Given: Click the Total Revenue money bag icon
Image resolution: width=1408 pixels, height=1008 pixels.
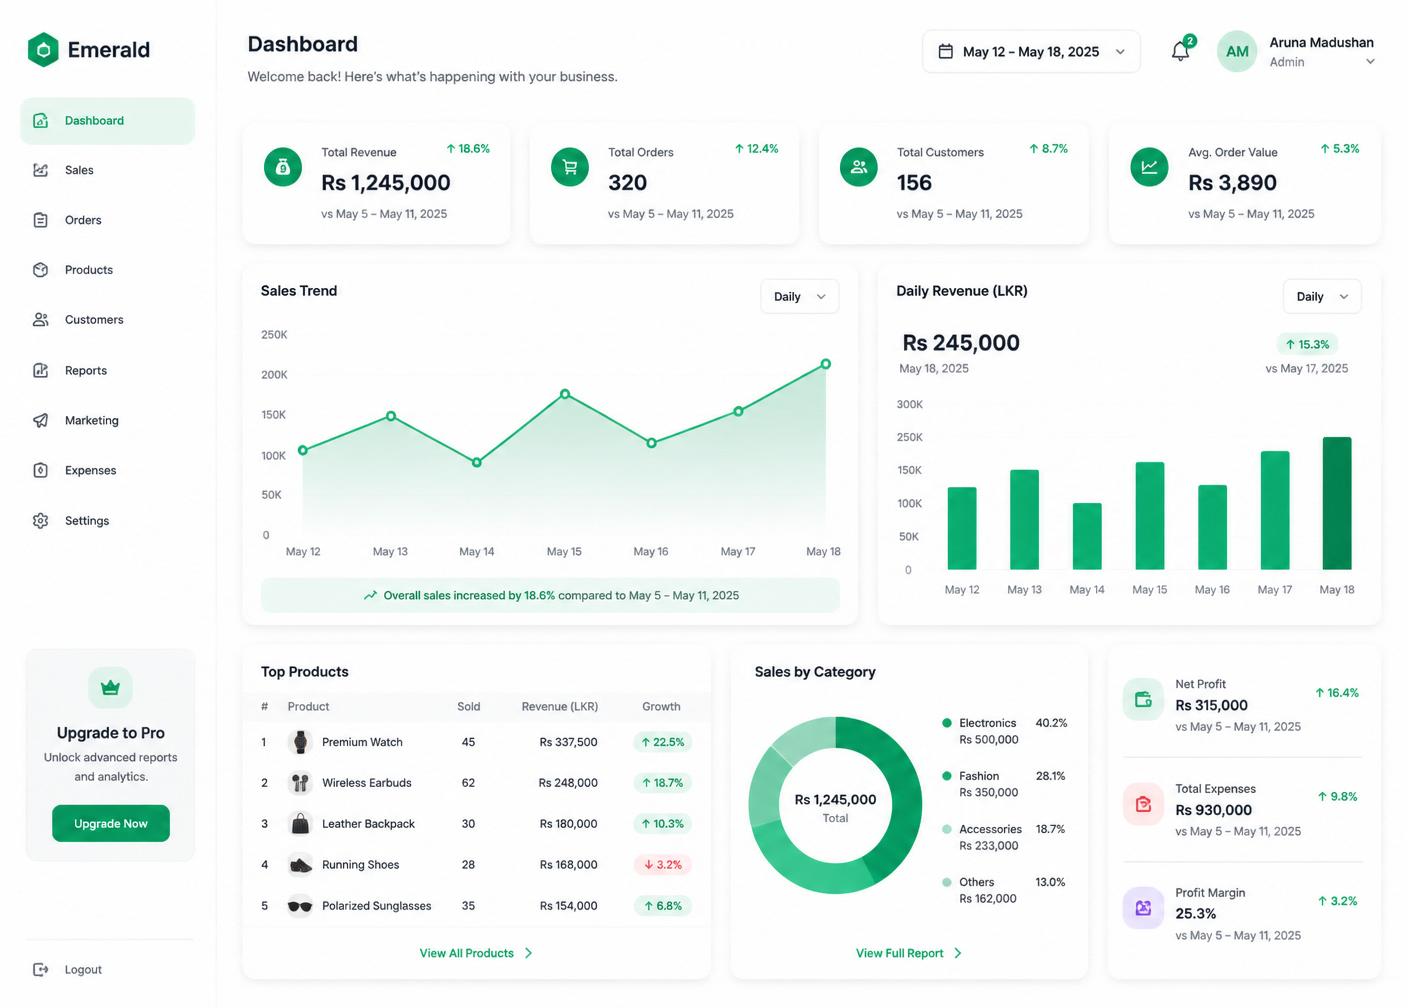Looking at the screenshot, I should pyautogui.click(x=283, y=167).
